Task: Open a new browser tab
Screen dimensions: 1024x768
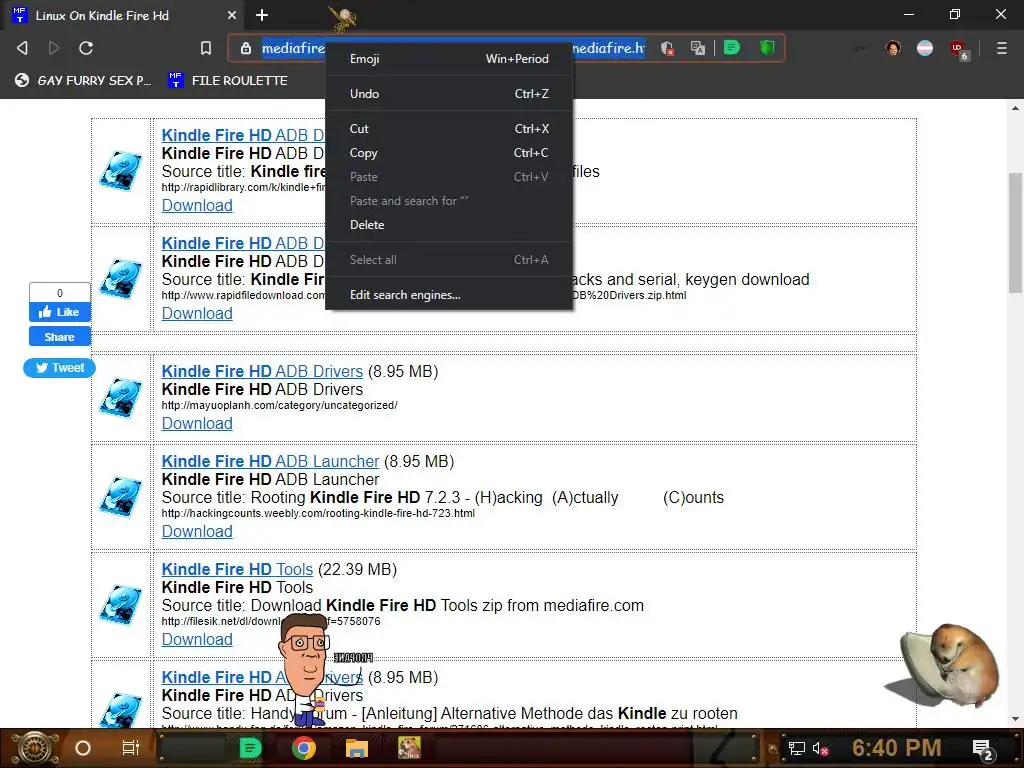Action: coord(262,15)
